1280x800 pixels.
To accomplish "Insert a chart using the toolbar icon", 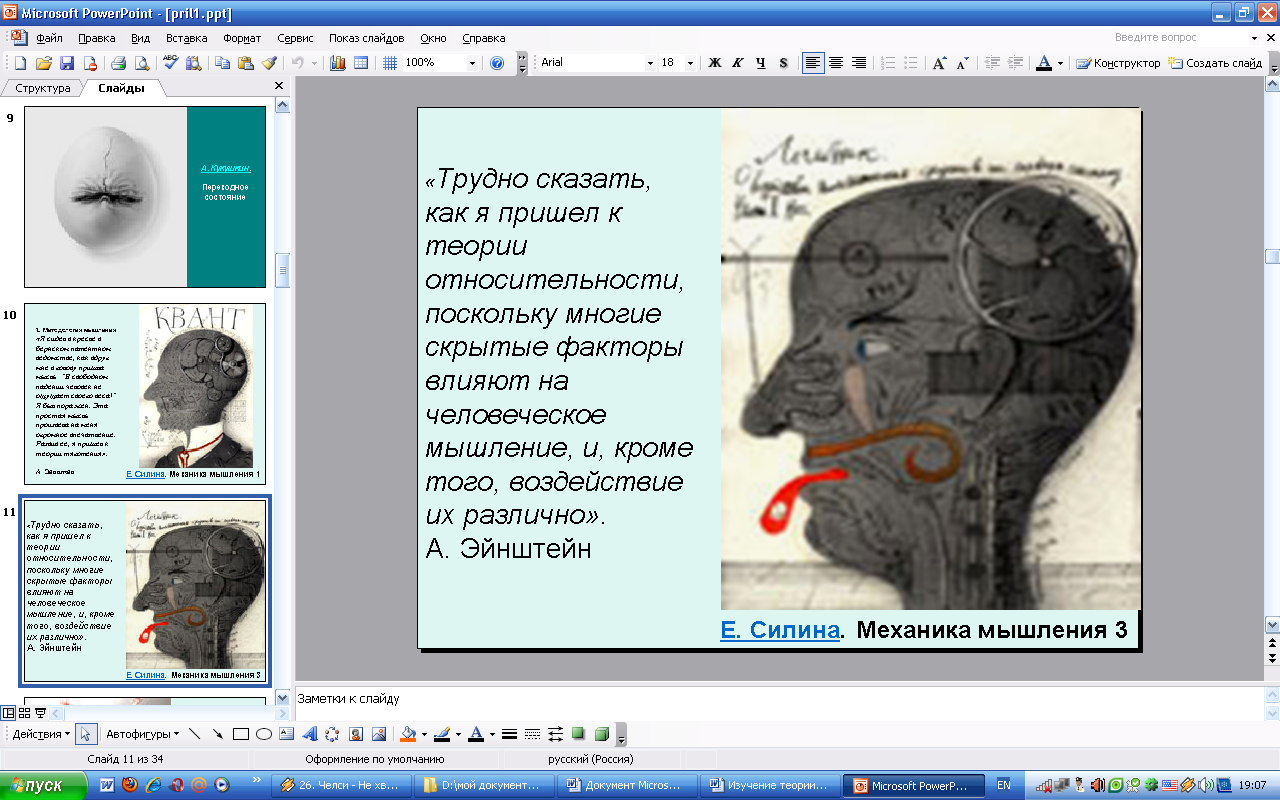I will pos(337,63).
